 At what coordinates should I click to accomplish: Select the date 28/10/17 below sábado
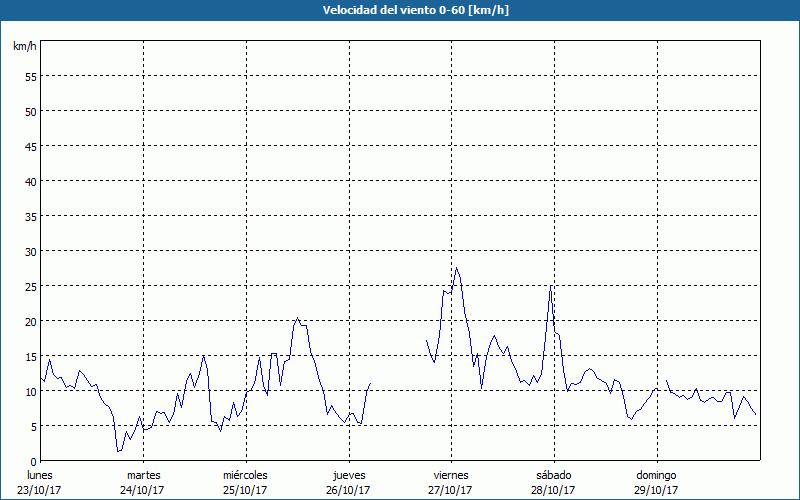click(x=553, y=490)
